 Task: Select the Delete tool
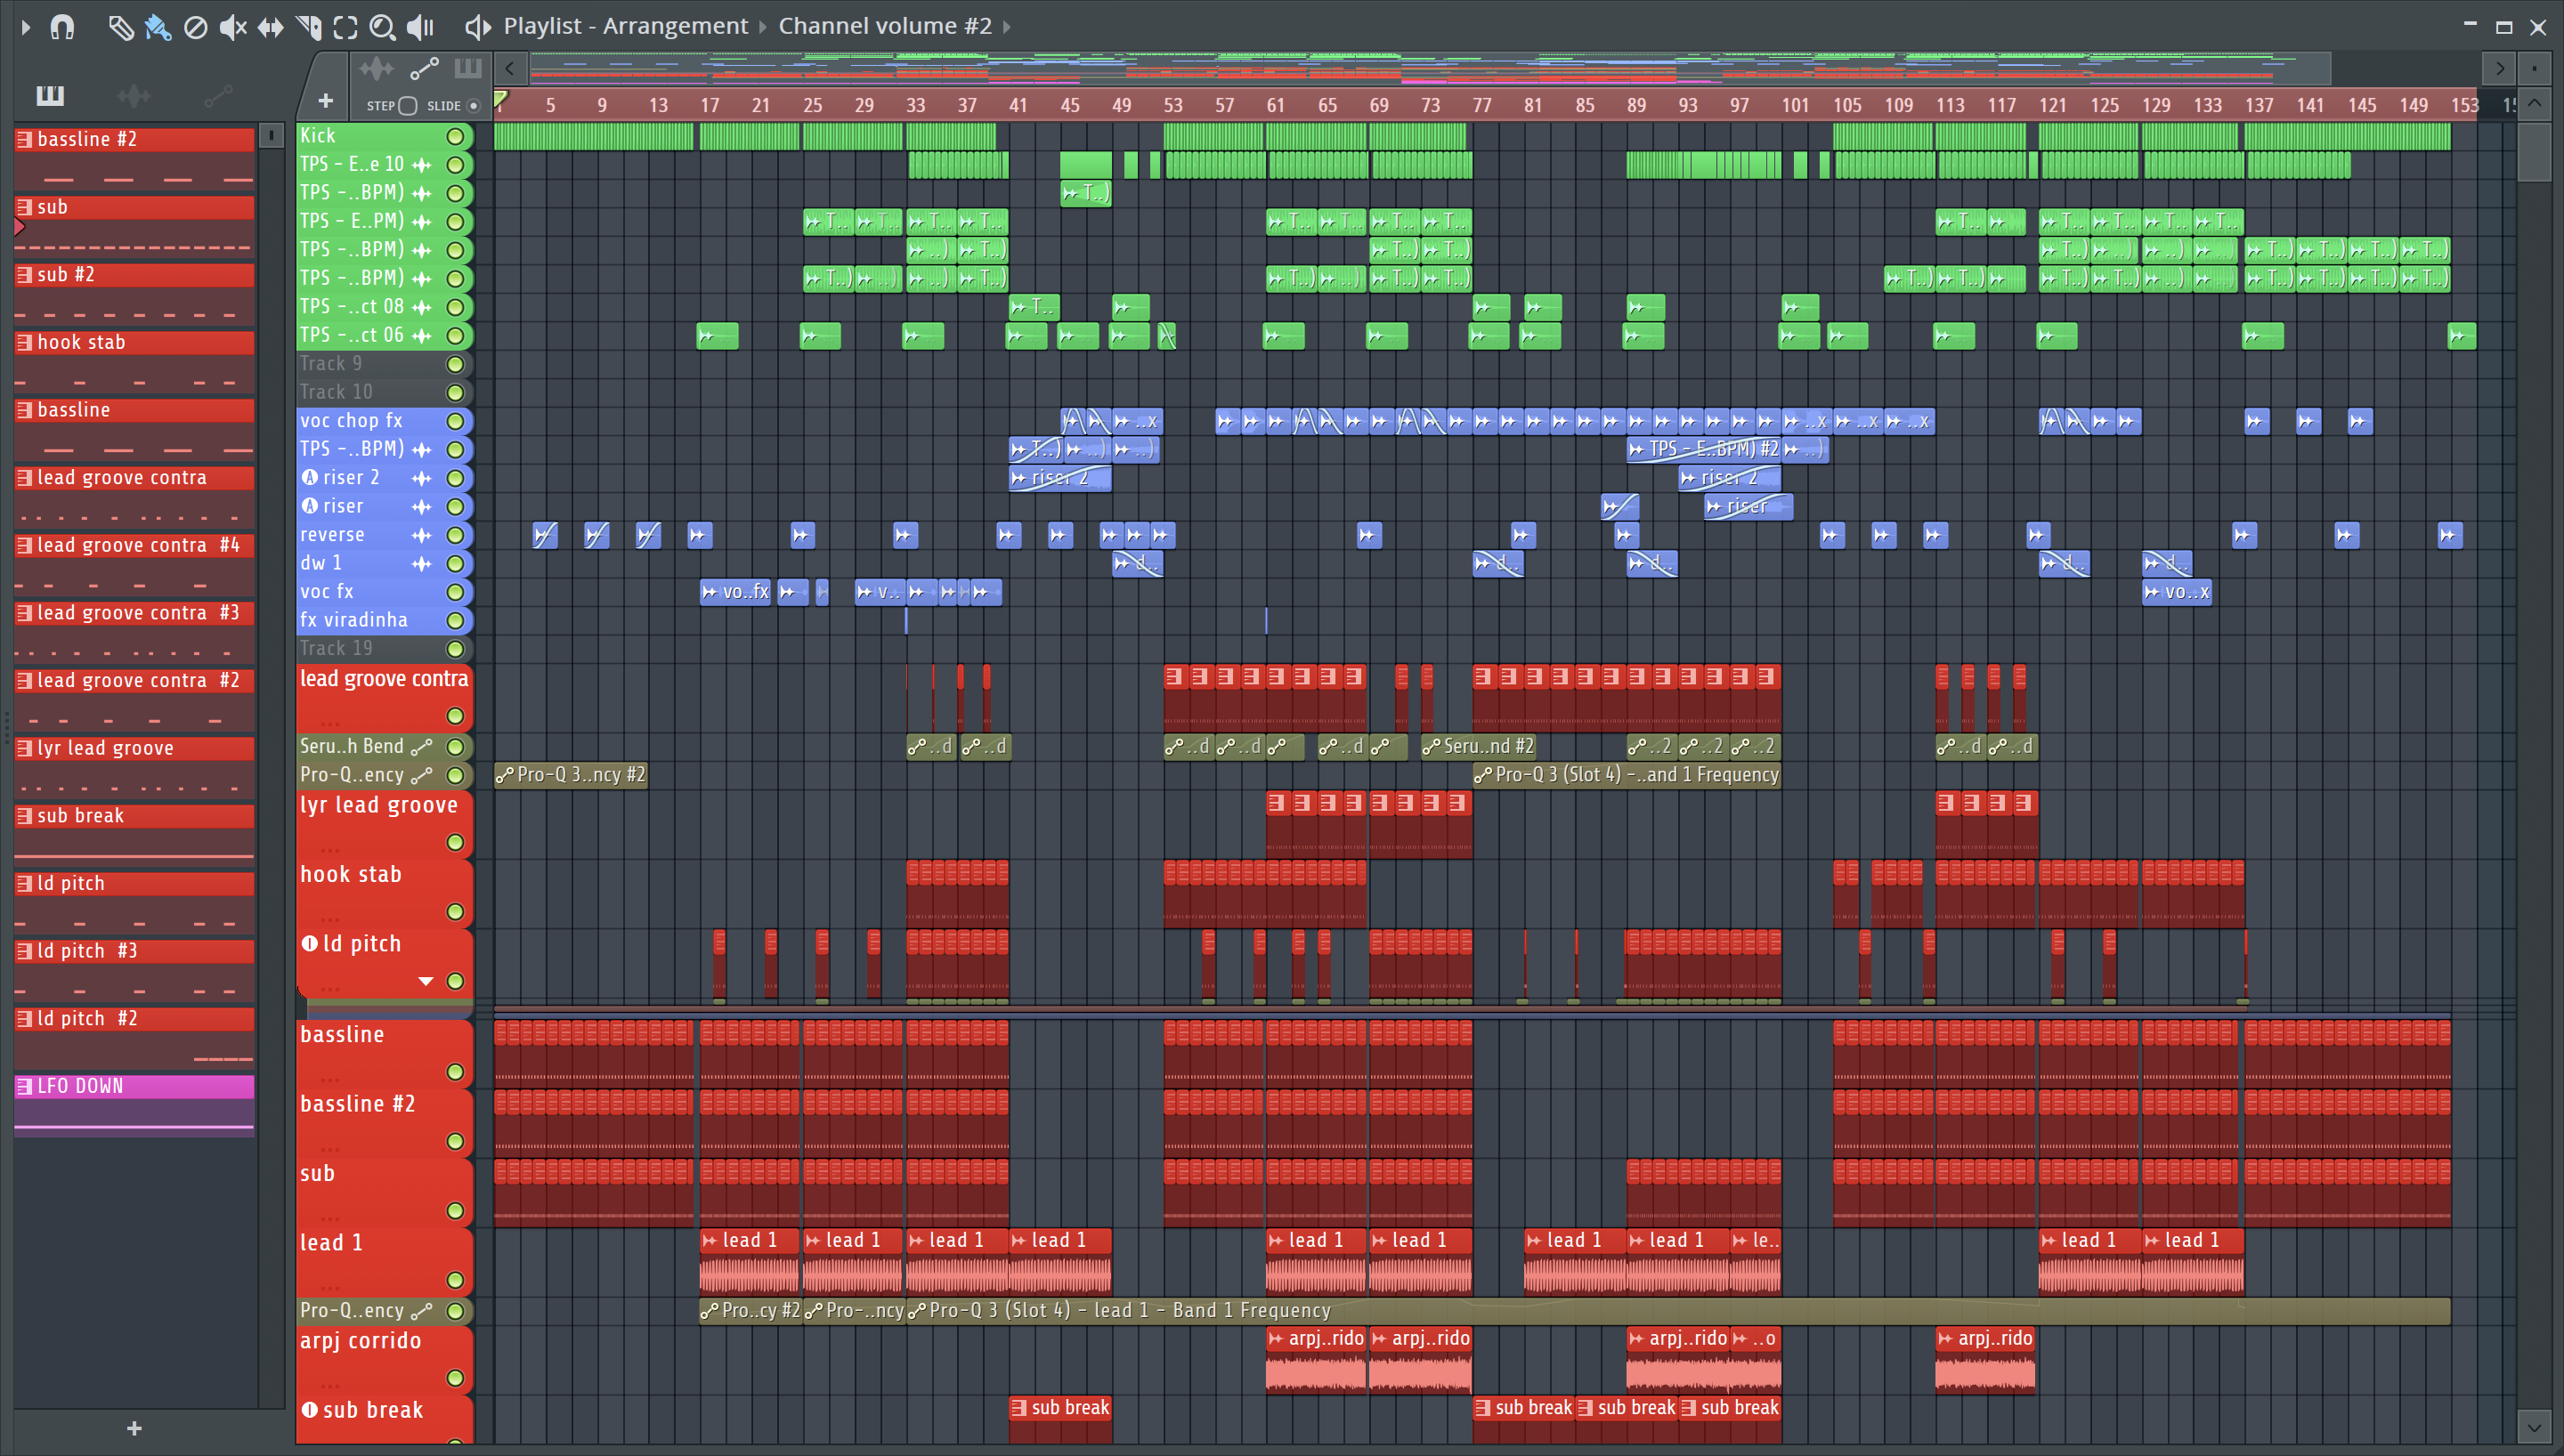click(196, 27)
